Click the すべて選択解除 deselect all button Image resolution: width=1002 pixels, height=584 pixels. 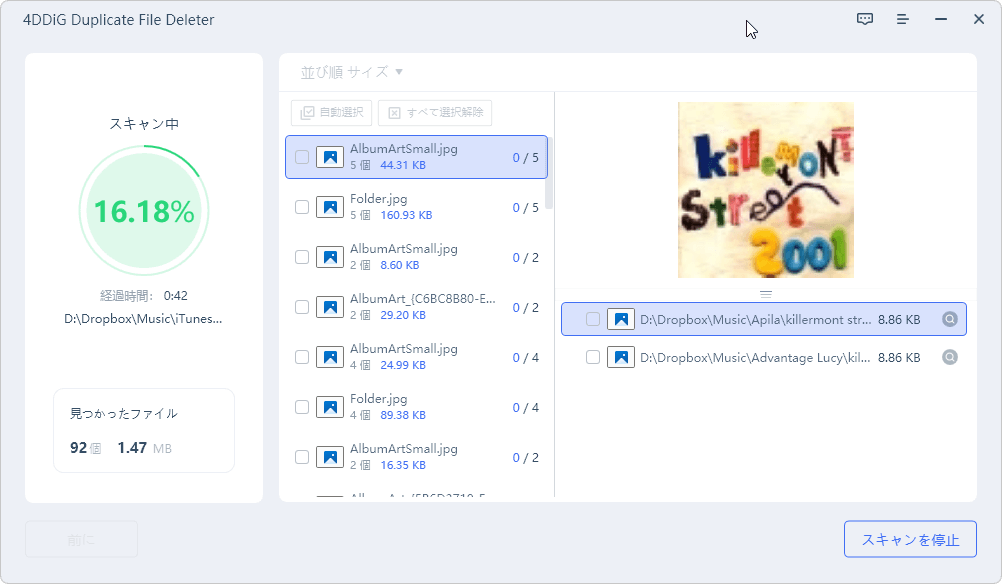point(435,112)
